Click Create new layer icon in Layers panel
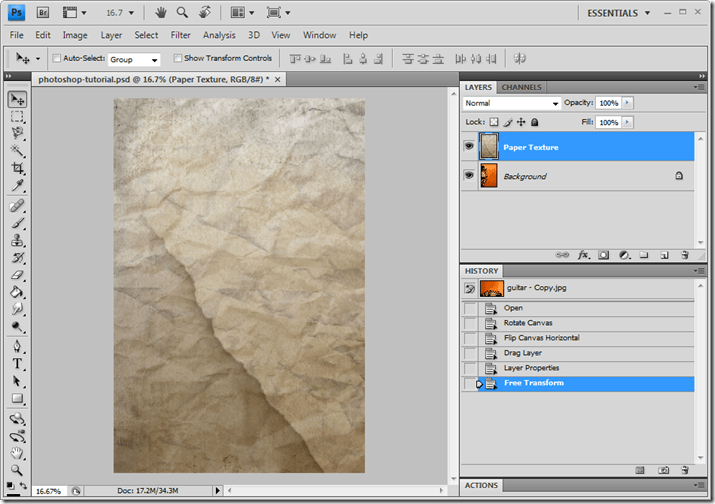 pyautogui.click(x=664, y=255)
